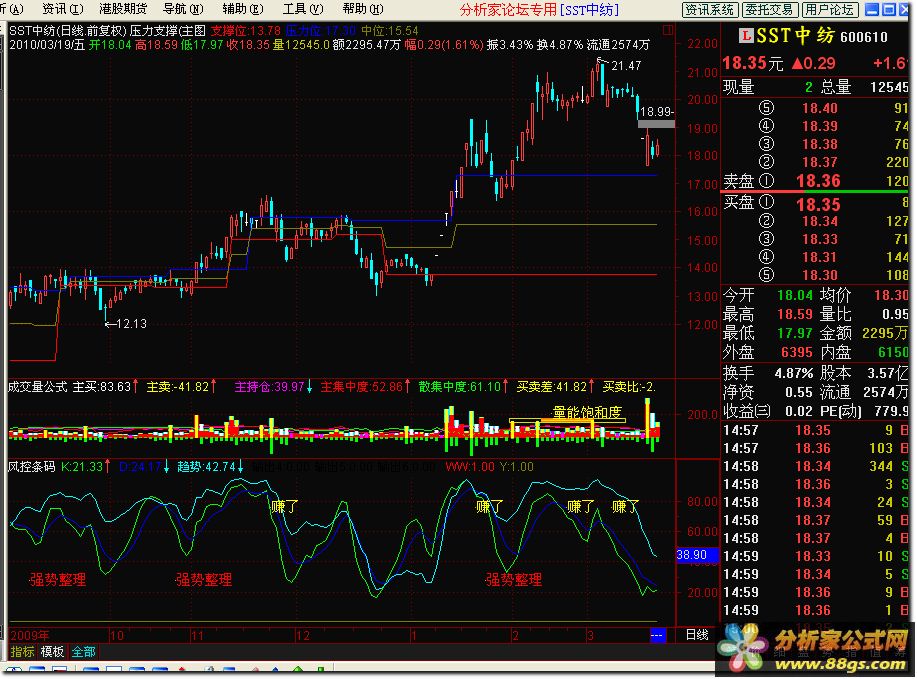The height and width of the screenshot is (679, 917).
Task: Select the sell-5 price 18.40
Action: coord(820,108)
